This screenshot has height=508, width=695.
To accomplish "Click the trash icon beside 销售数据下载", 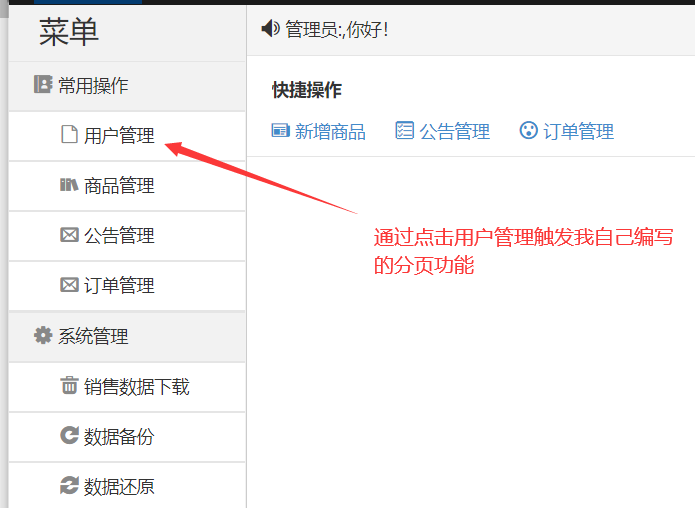I will pos(69,385).
